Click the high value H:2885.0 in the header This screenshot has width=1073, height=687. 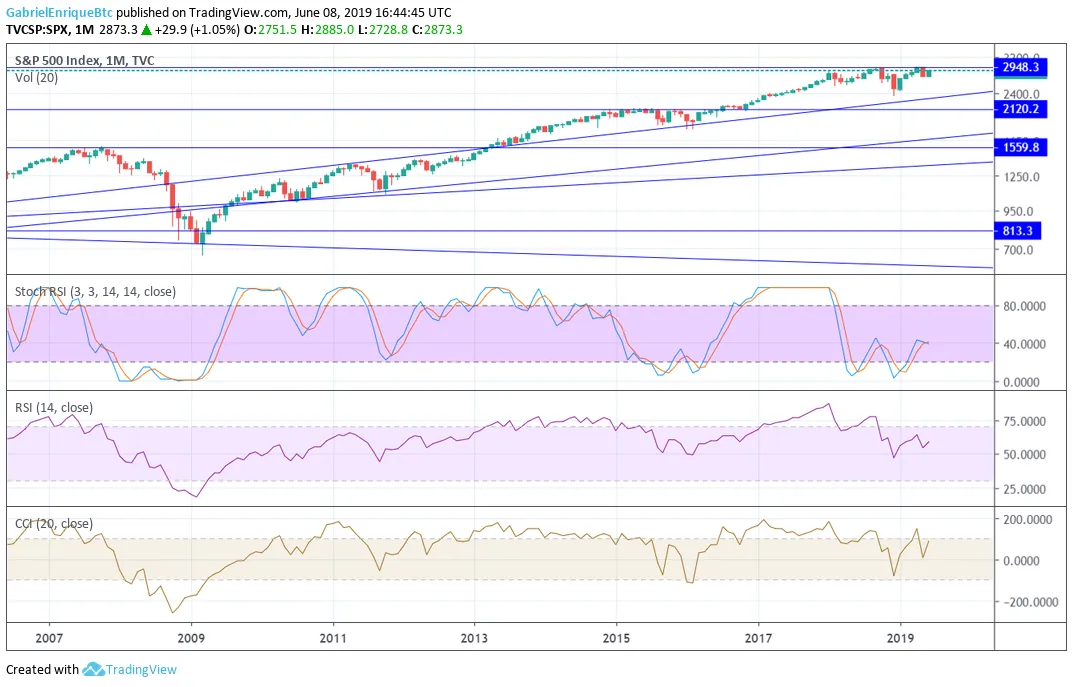[328, 30]
